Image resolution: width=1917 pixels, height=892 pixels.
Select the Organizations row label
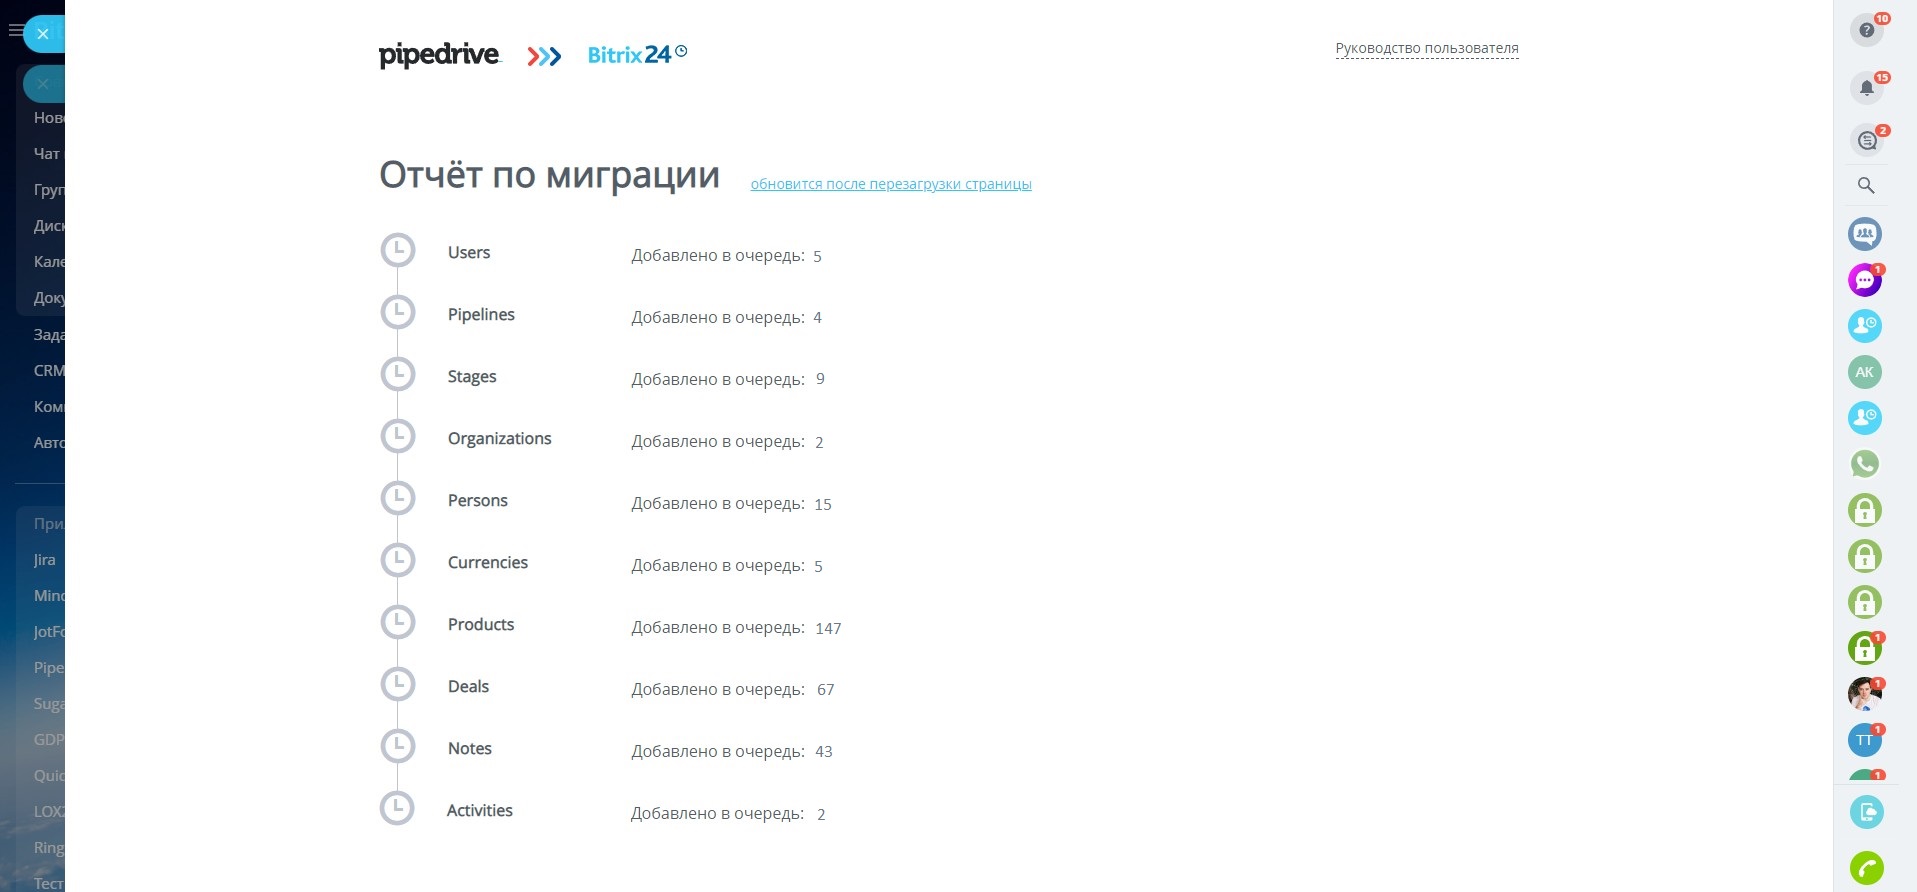[499, 439]
